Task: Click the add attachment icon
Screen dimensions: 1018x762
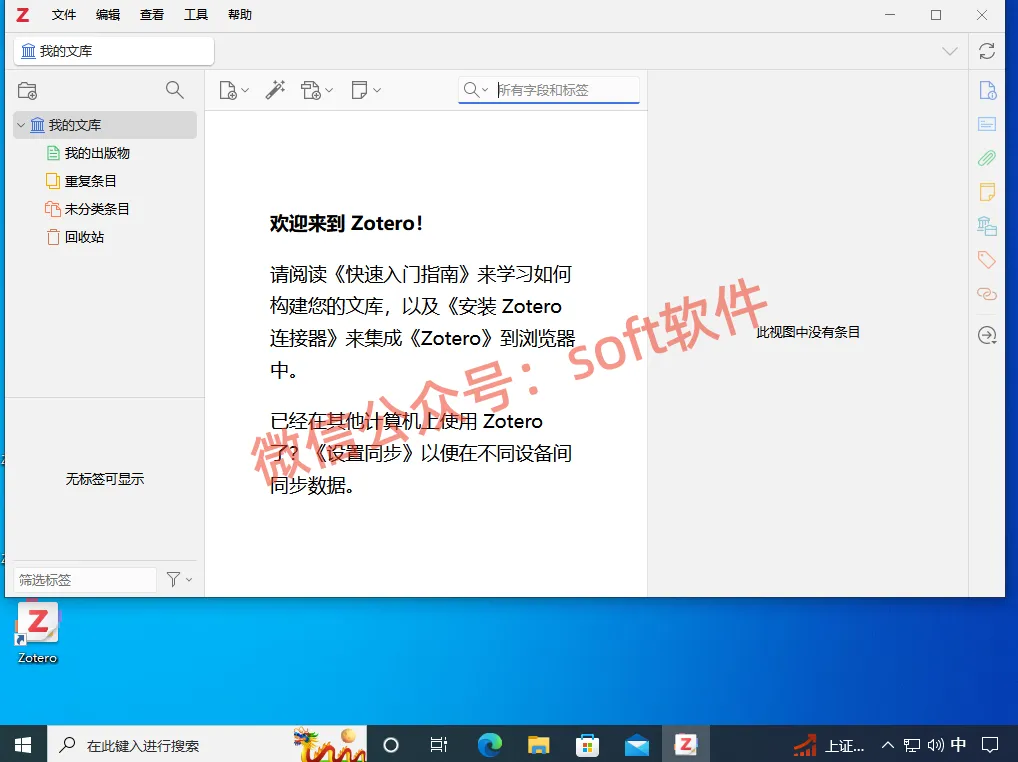Action: click(x=310, y=90)
